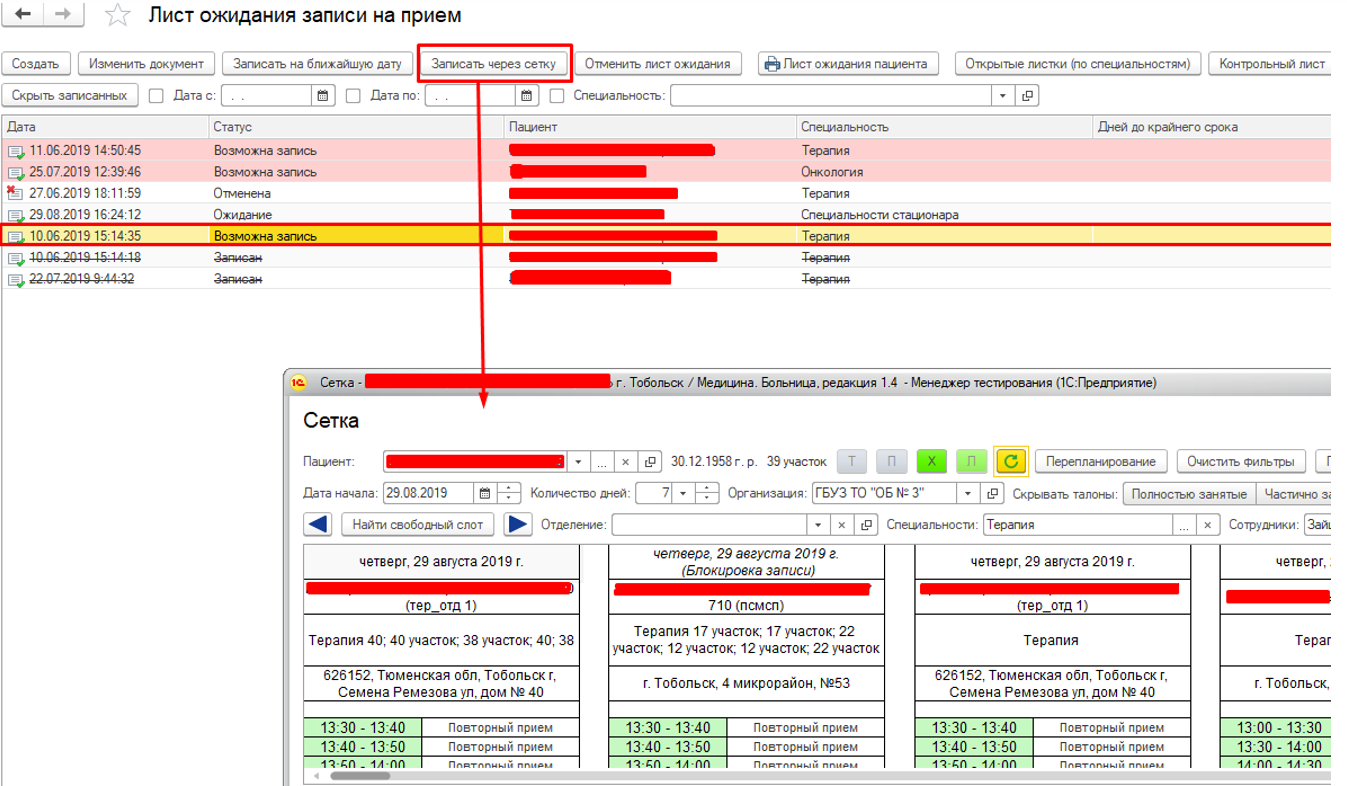Screen dimensions: 1347x786
Task: Go back with the left arrow
Action: 24,15
